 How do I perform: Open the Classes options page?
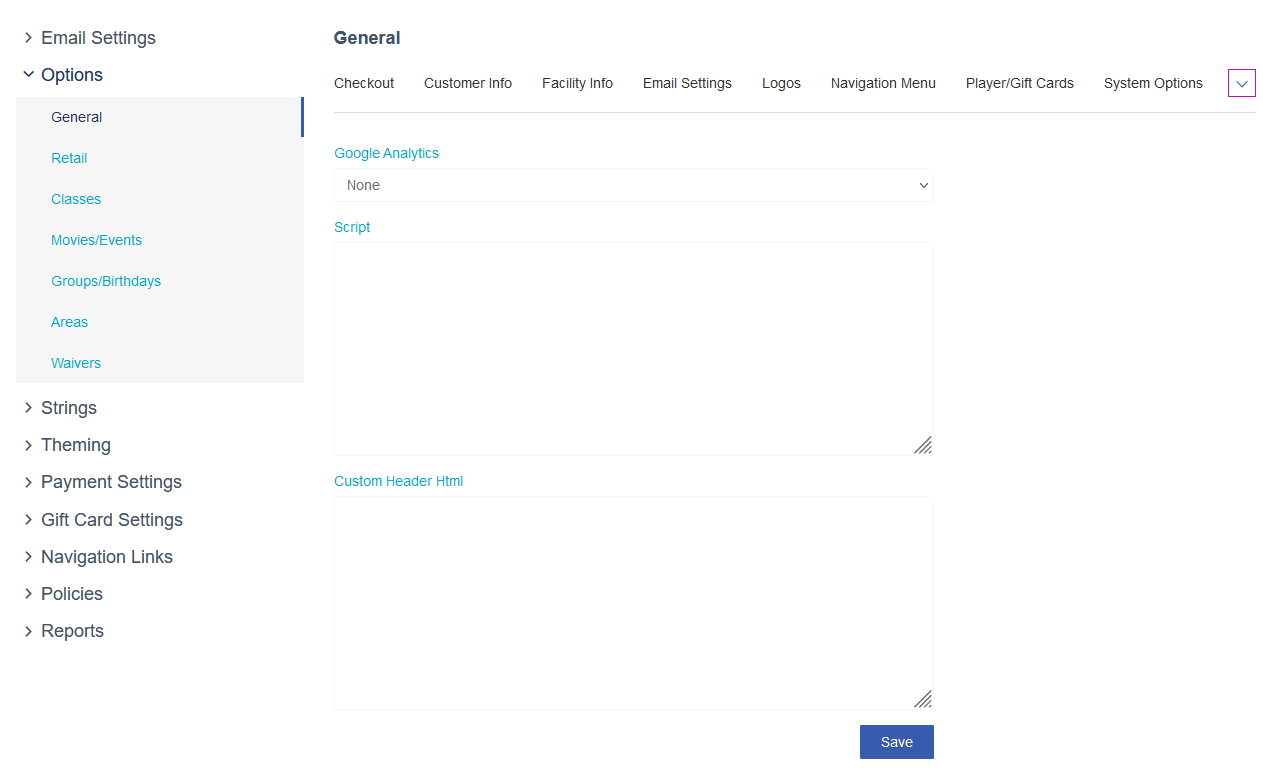[x=76, y=199]
